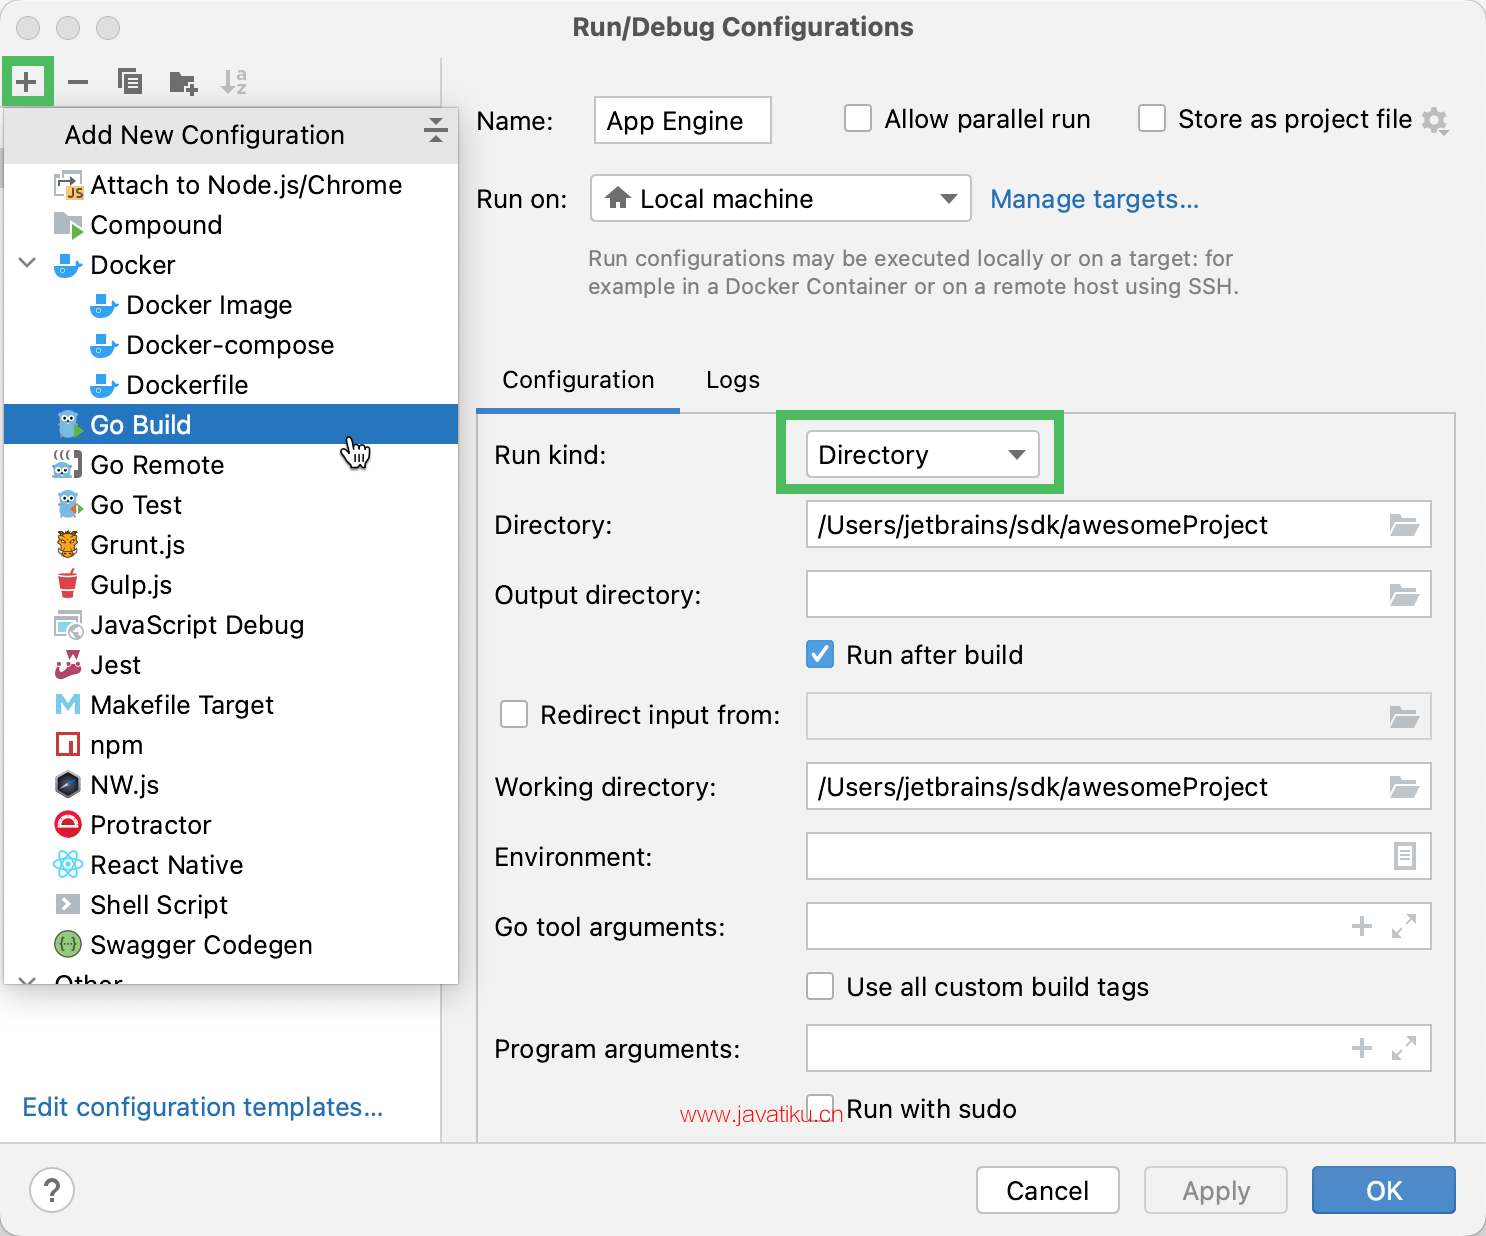This screenshot has width=1486, height=1236.
Task: Click the Add New Configuration plus icon
Action: tap(27, 81)
